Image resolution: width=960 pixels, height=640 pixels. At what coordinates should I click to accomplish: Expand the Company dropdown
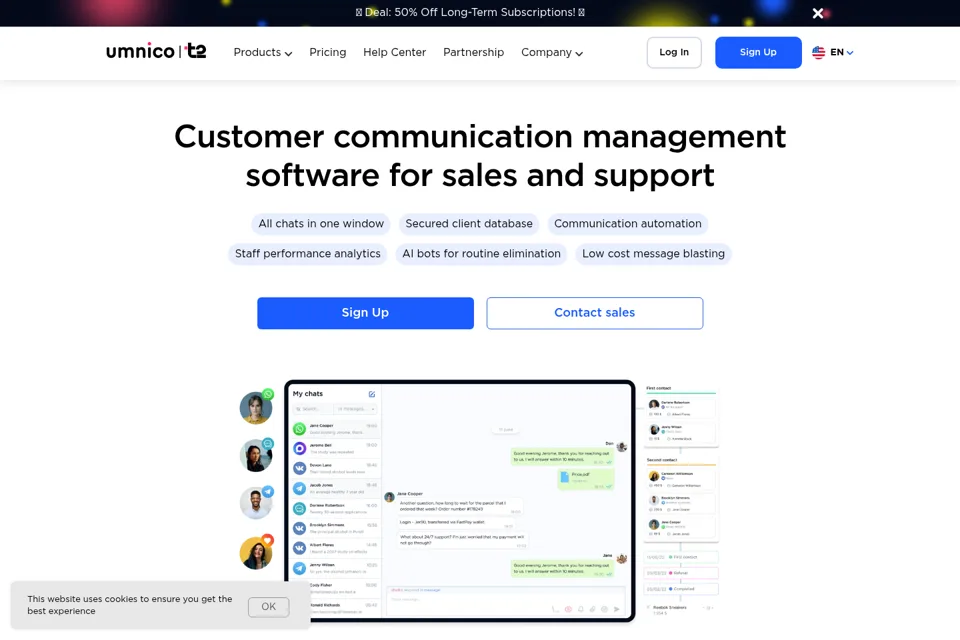point(552,53)
